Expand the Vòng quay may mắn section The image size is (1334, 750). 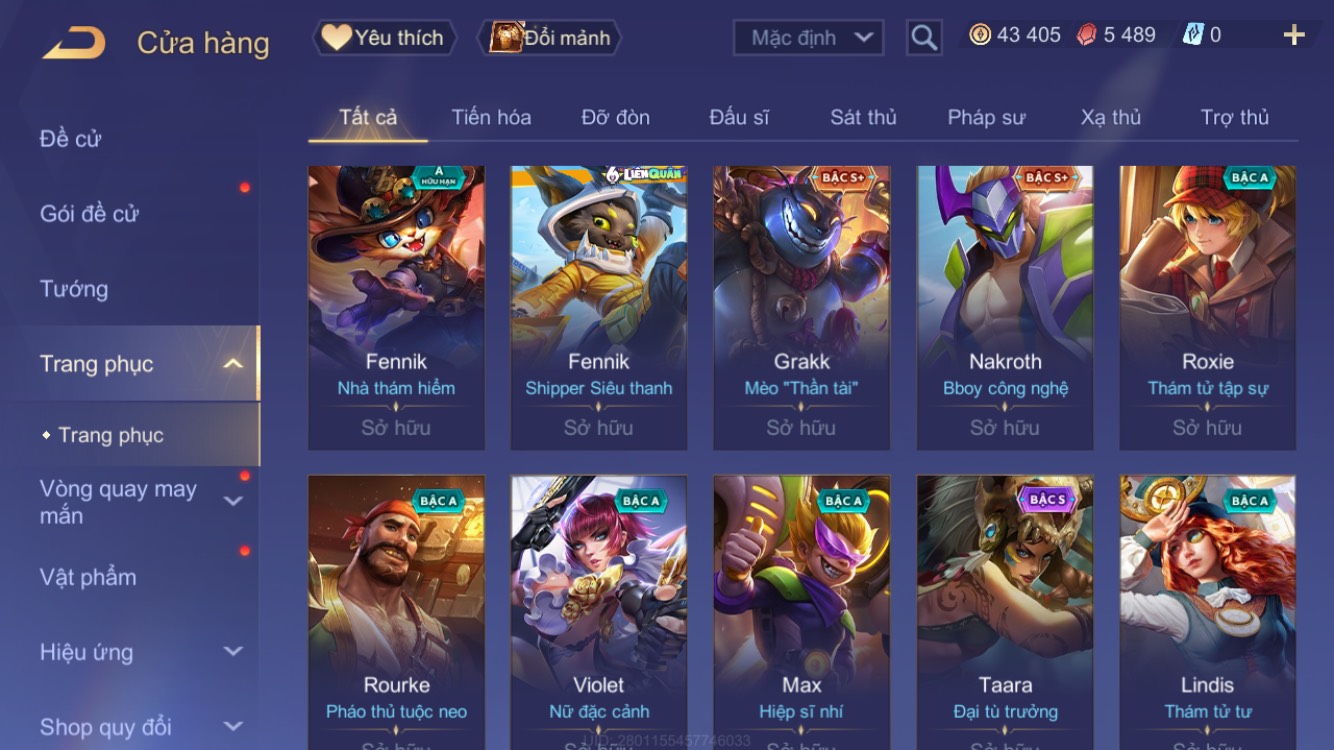233,501
